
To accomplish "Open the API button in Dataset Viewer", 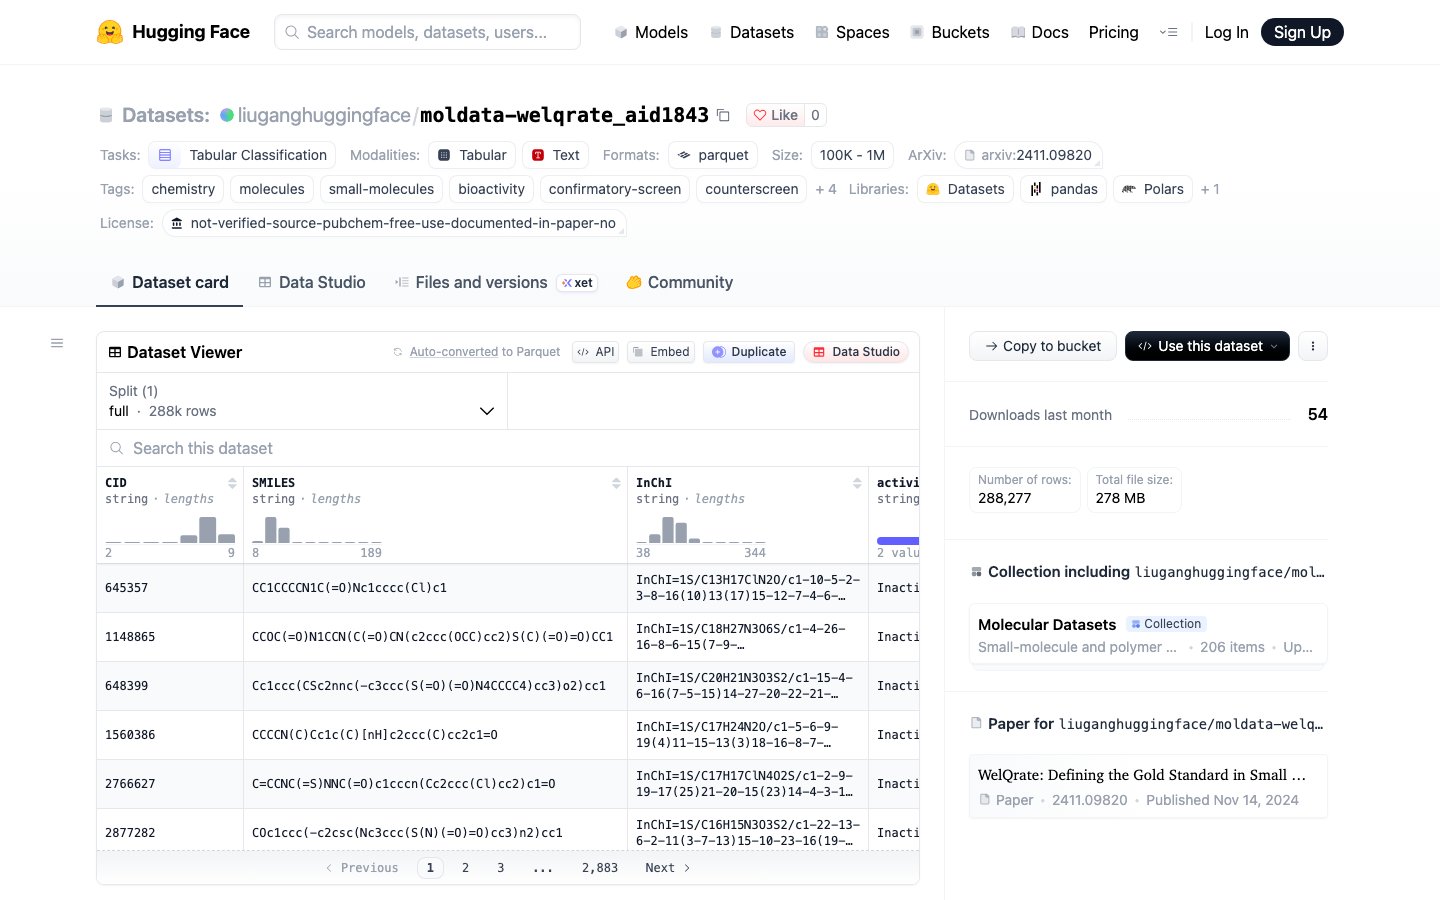I will (596, 352).
